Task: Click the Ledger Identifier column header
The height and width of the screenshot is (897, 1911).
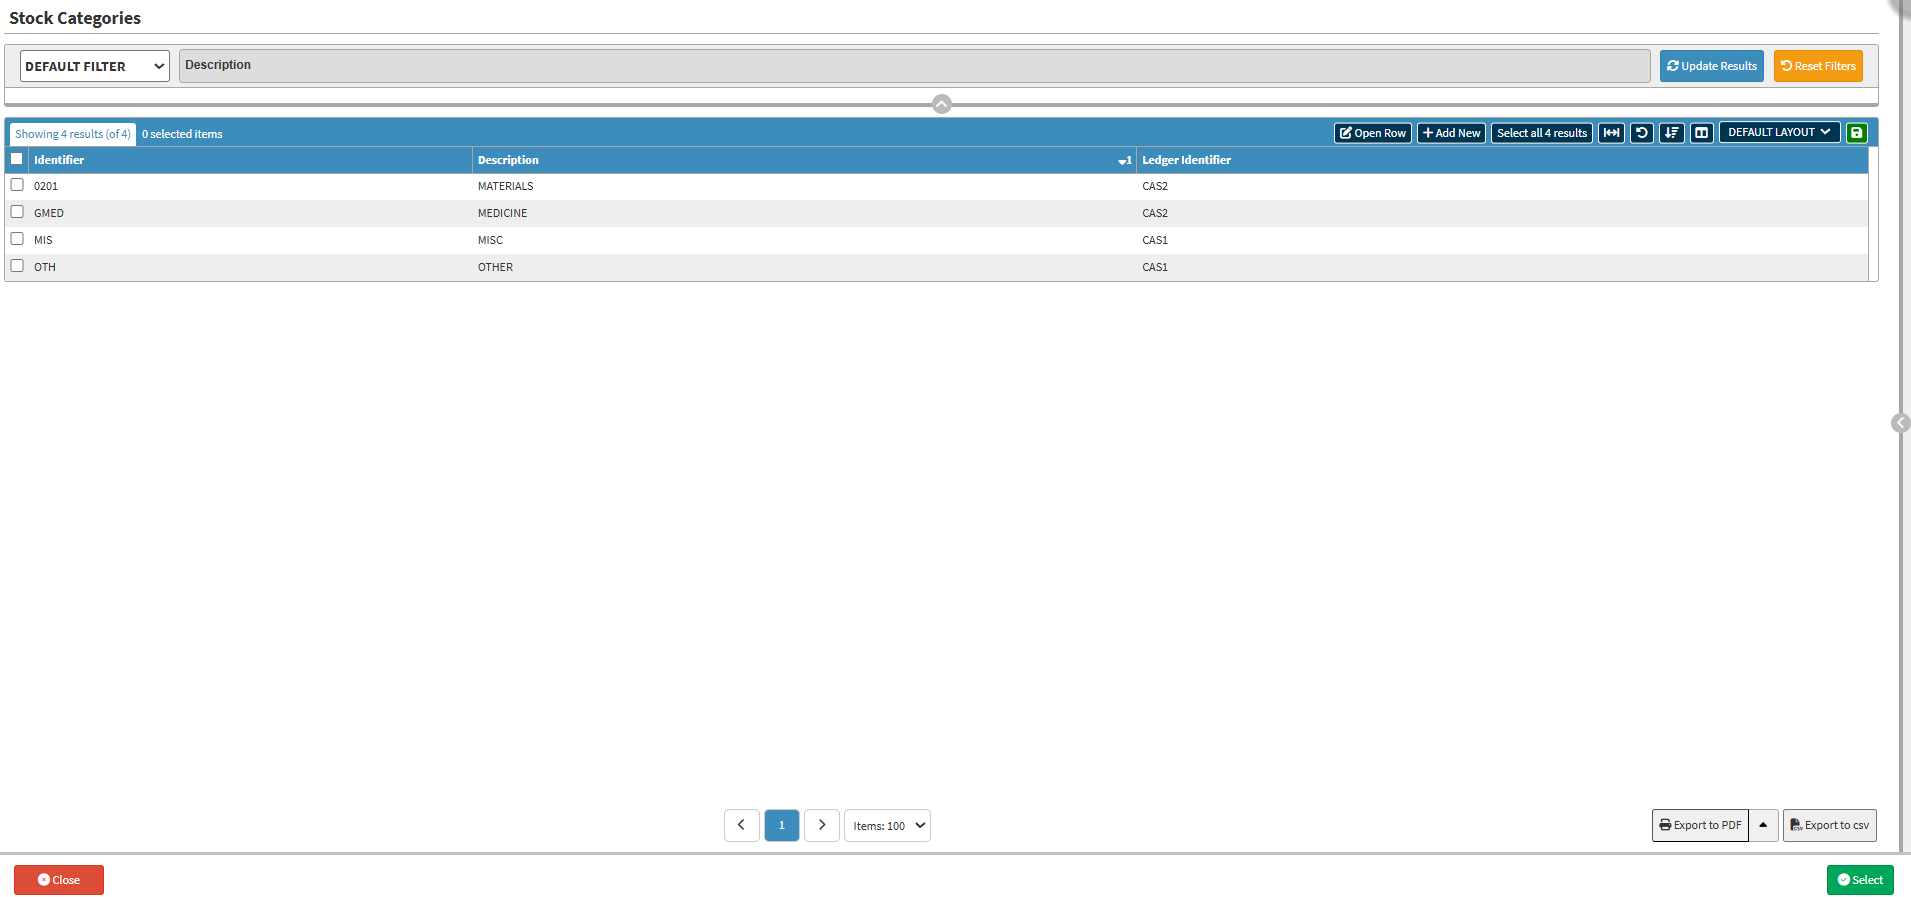Action: click(x=1186, y=160)
